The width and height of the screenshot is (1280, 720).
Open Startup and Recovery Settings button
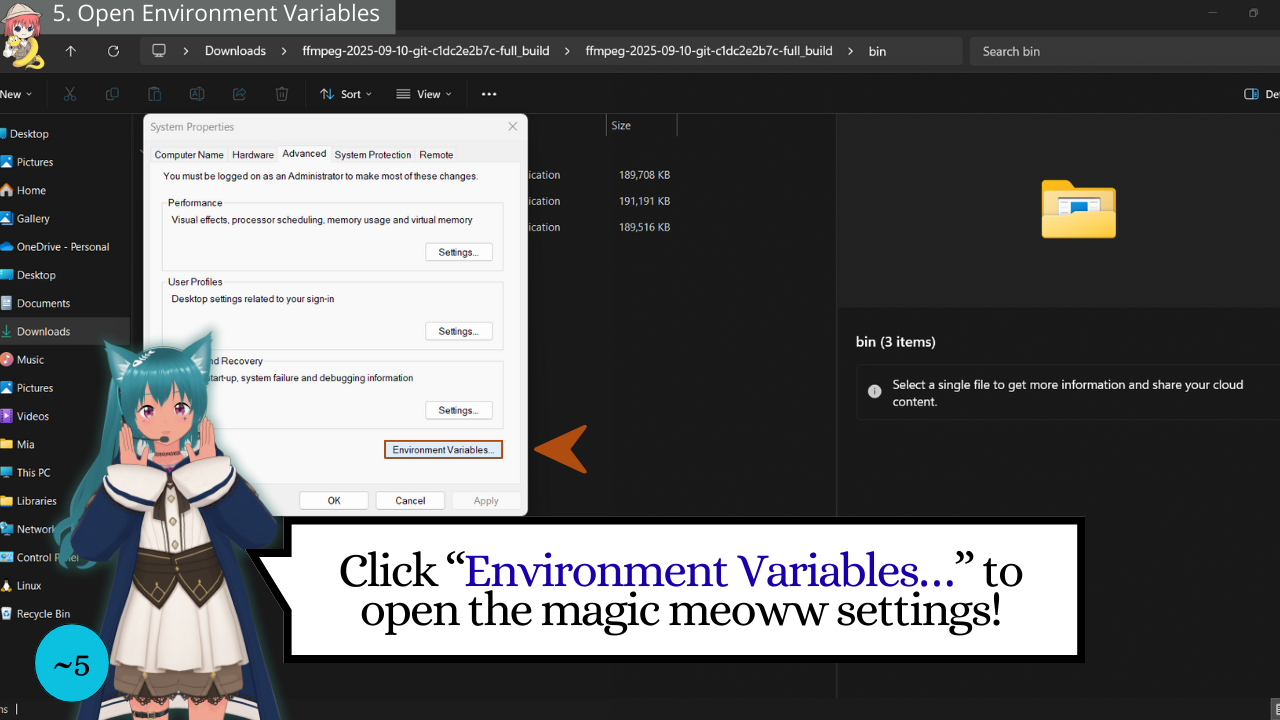pyautogui.click(x=458, y=410)
